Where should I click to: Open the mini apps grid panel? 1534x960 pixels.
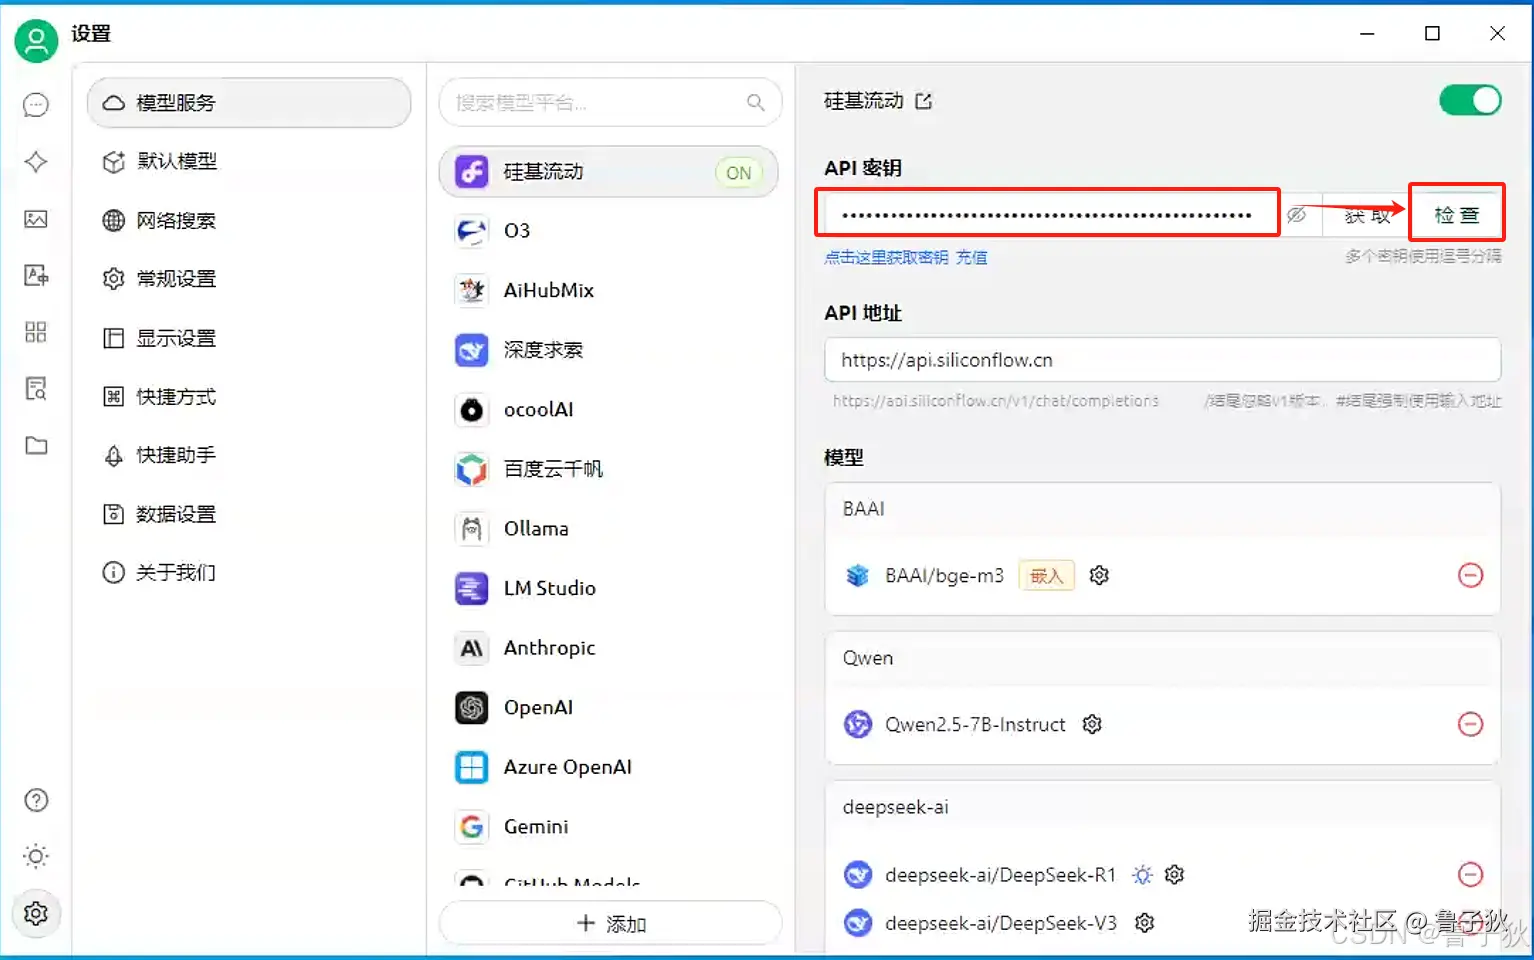click(36, 332)
